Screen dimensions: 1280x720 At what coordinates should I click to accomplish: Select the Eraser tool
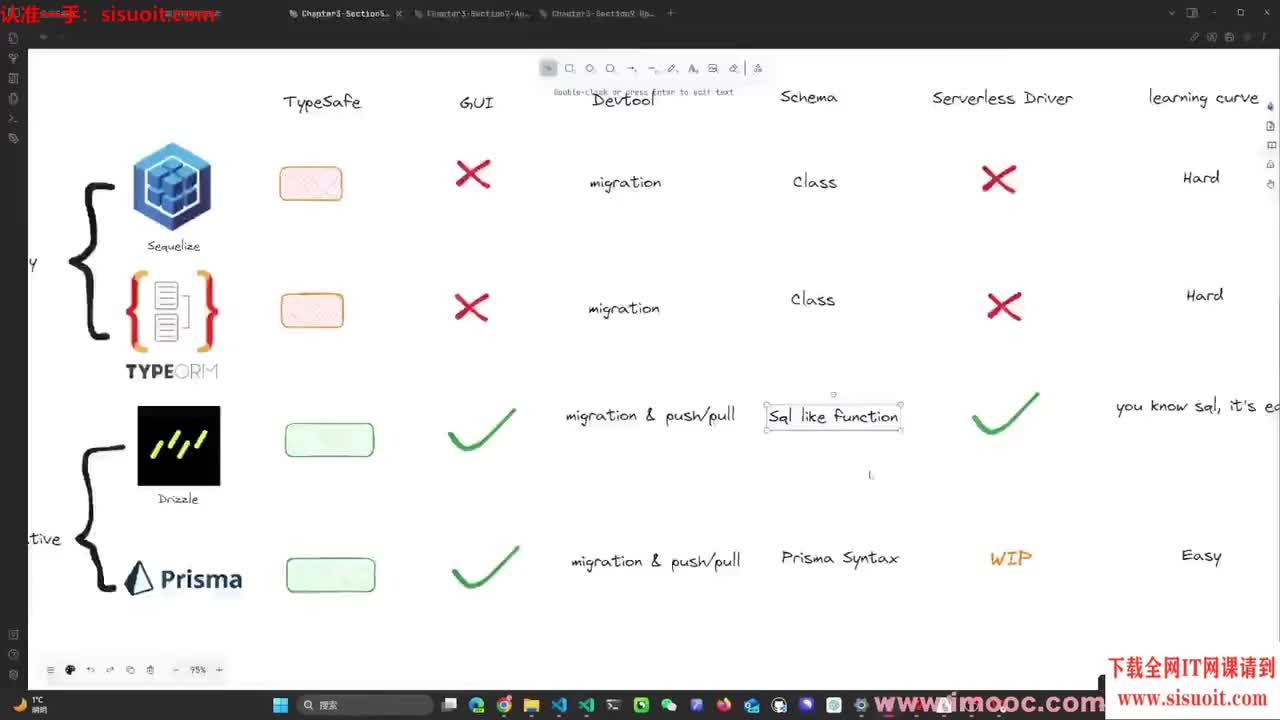[733, 68]
